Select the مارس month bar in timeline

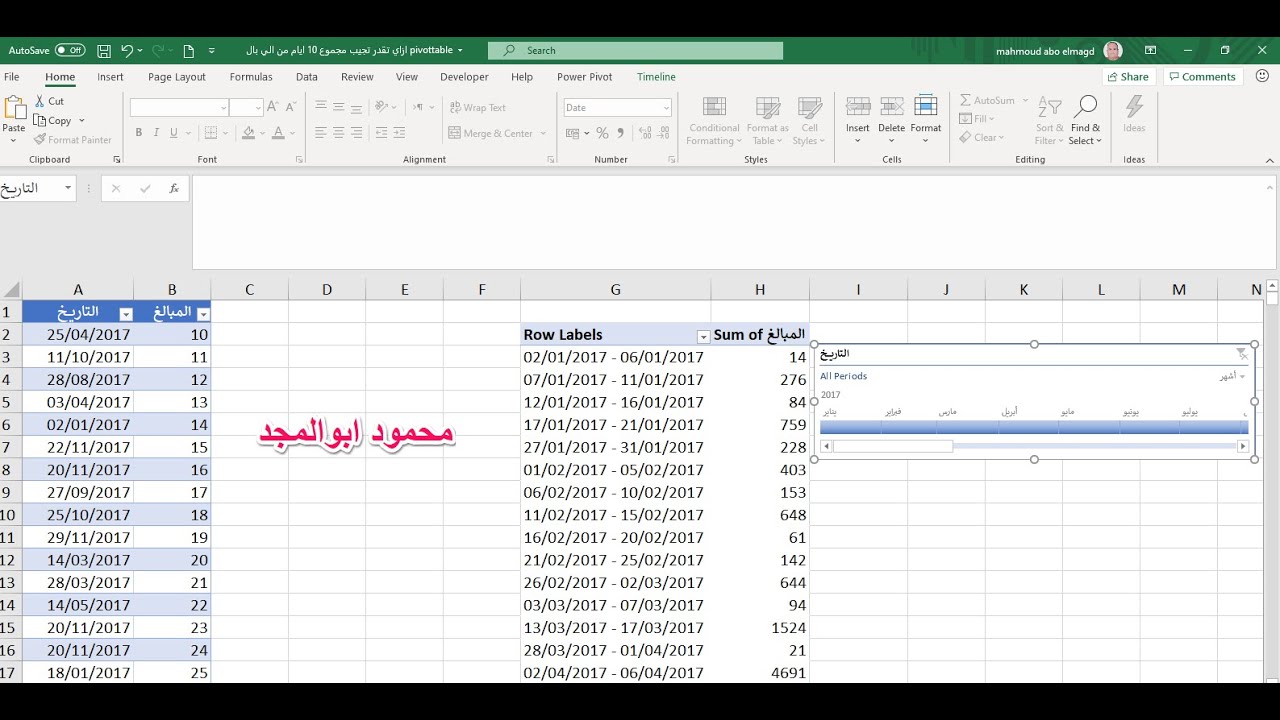click(966, 427)
